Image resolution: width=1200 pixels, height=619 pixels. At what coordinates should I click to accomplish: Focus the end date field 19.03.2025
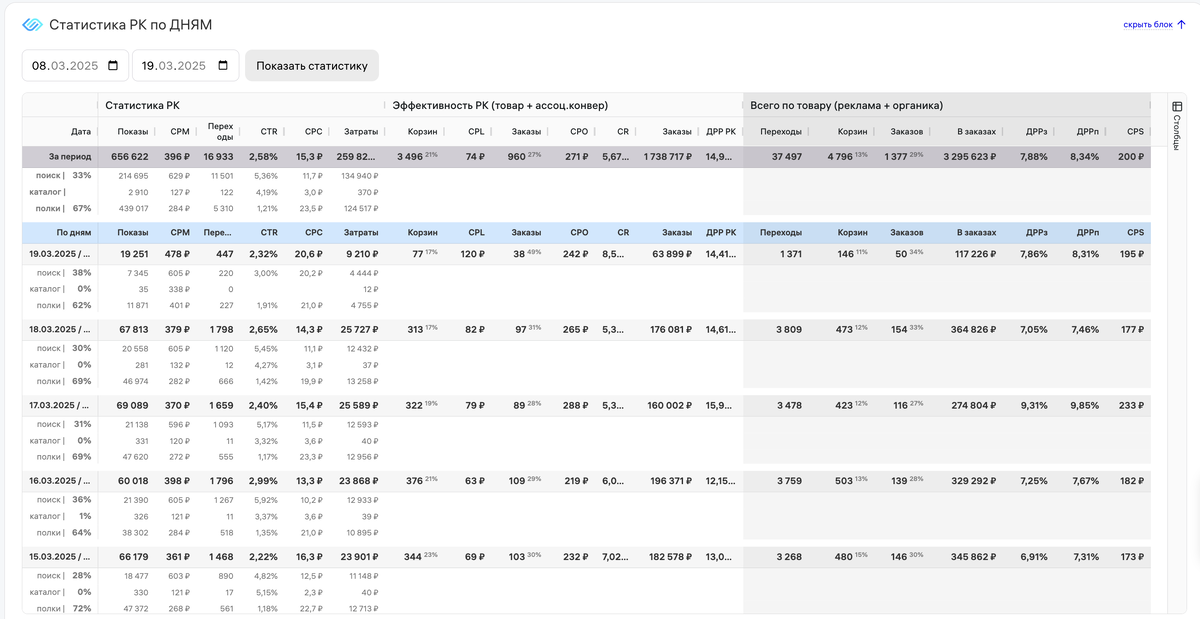(x=185, y=66)
